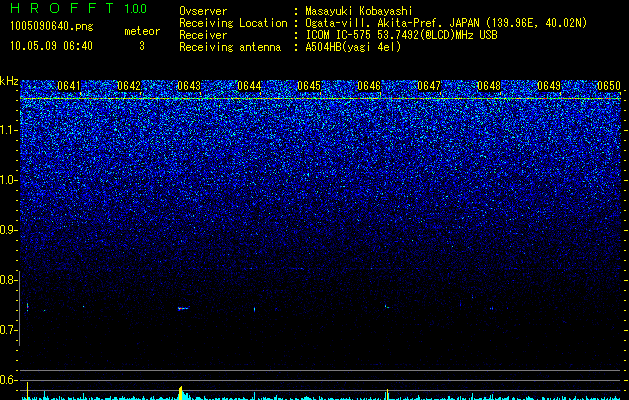
Task: Click the 0.6 kHz axis label
Action: [x=9, y=380]
